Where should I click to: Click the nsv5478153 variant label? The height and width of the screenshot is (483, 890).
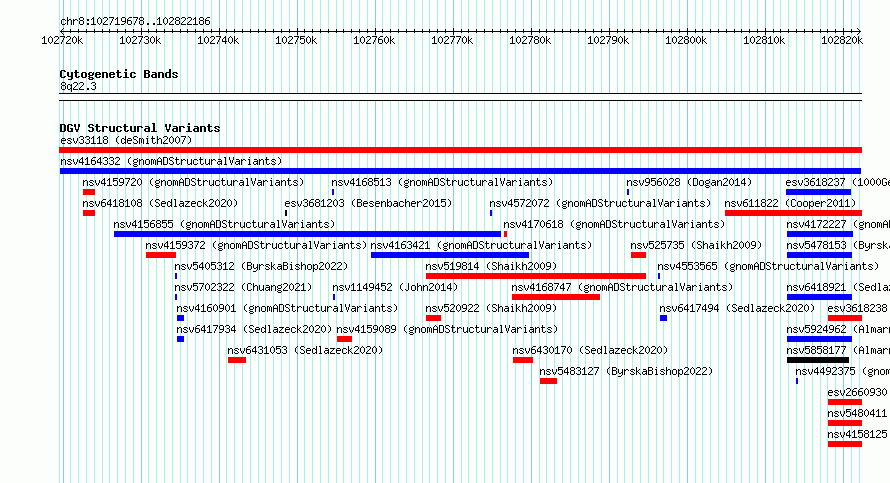tap(838, 245)
